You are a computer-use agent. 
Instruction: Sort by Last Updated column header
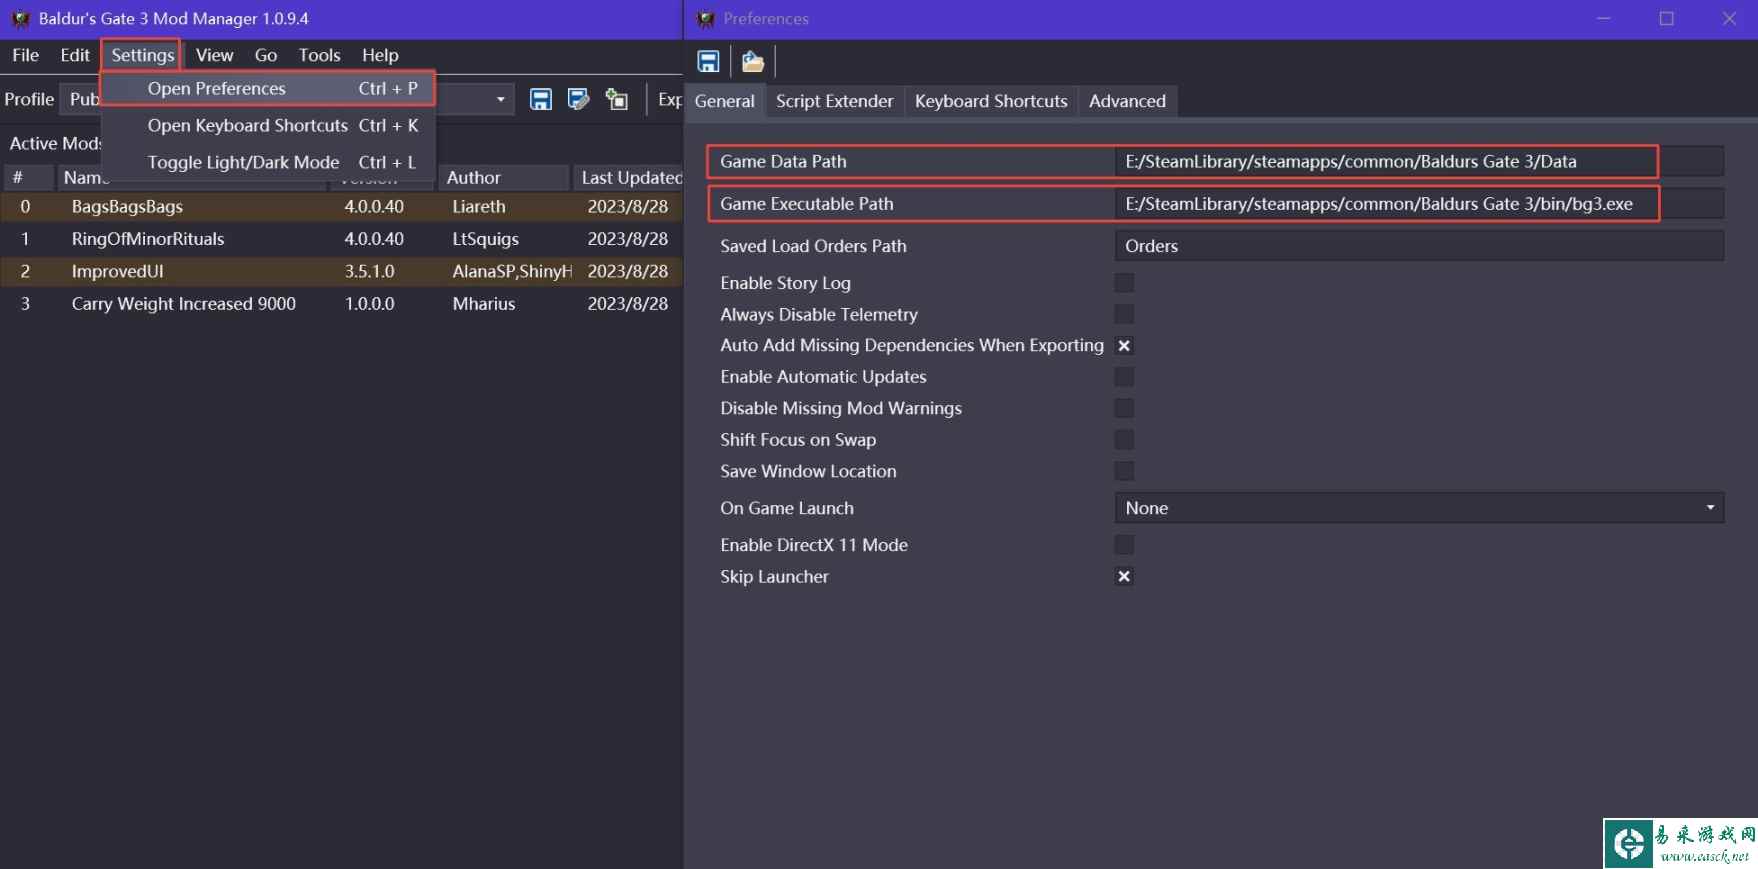tap(628, 177)
